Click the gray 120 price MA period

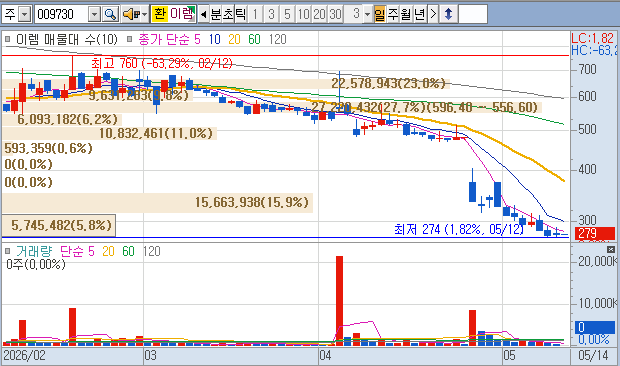(278, 39)
